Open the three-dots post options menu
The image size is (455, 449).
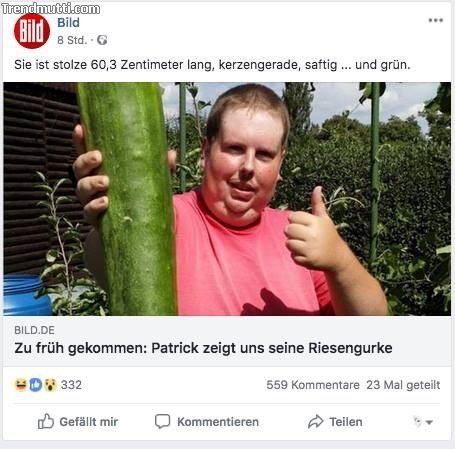coord(436,20)
